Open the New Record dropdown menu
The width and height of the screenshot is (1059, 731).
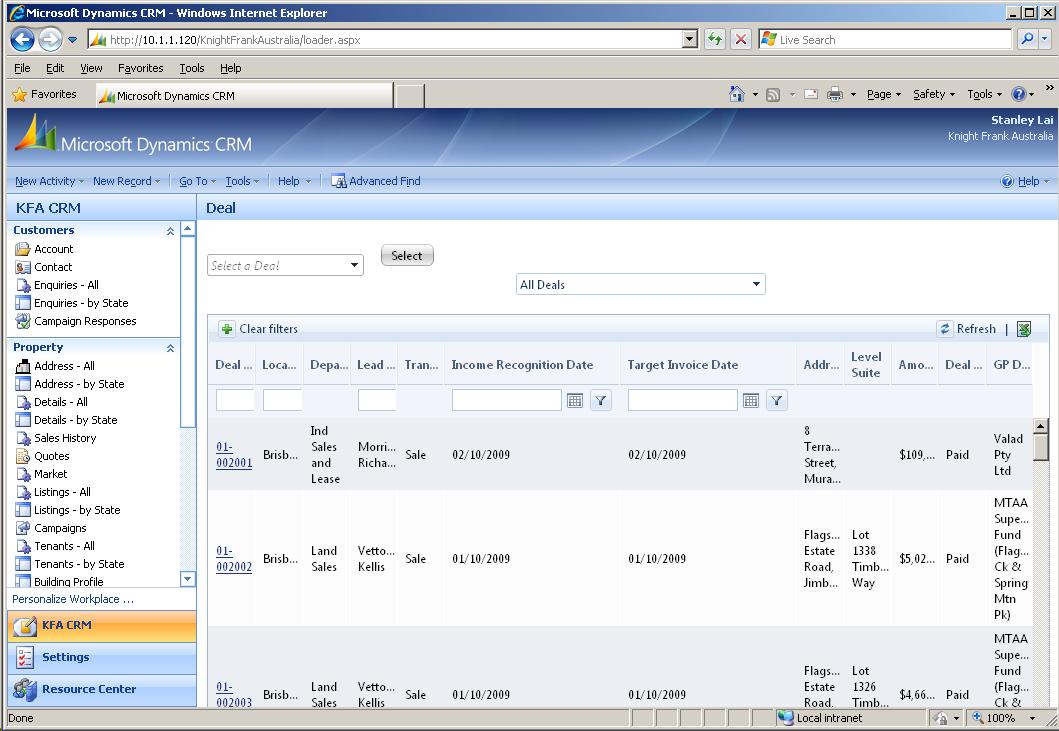click(x=126, y=181)
